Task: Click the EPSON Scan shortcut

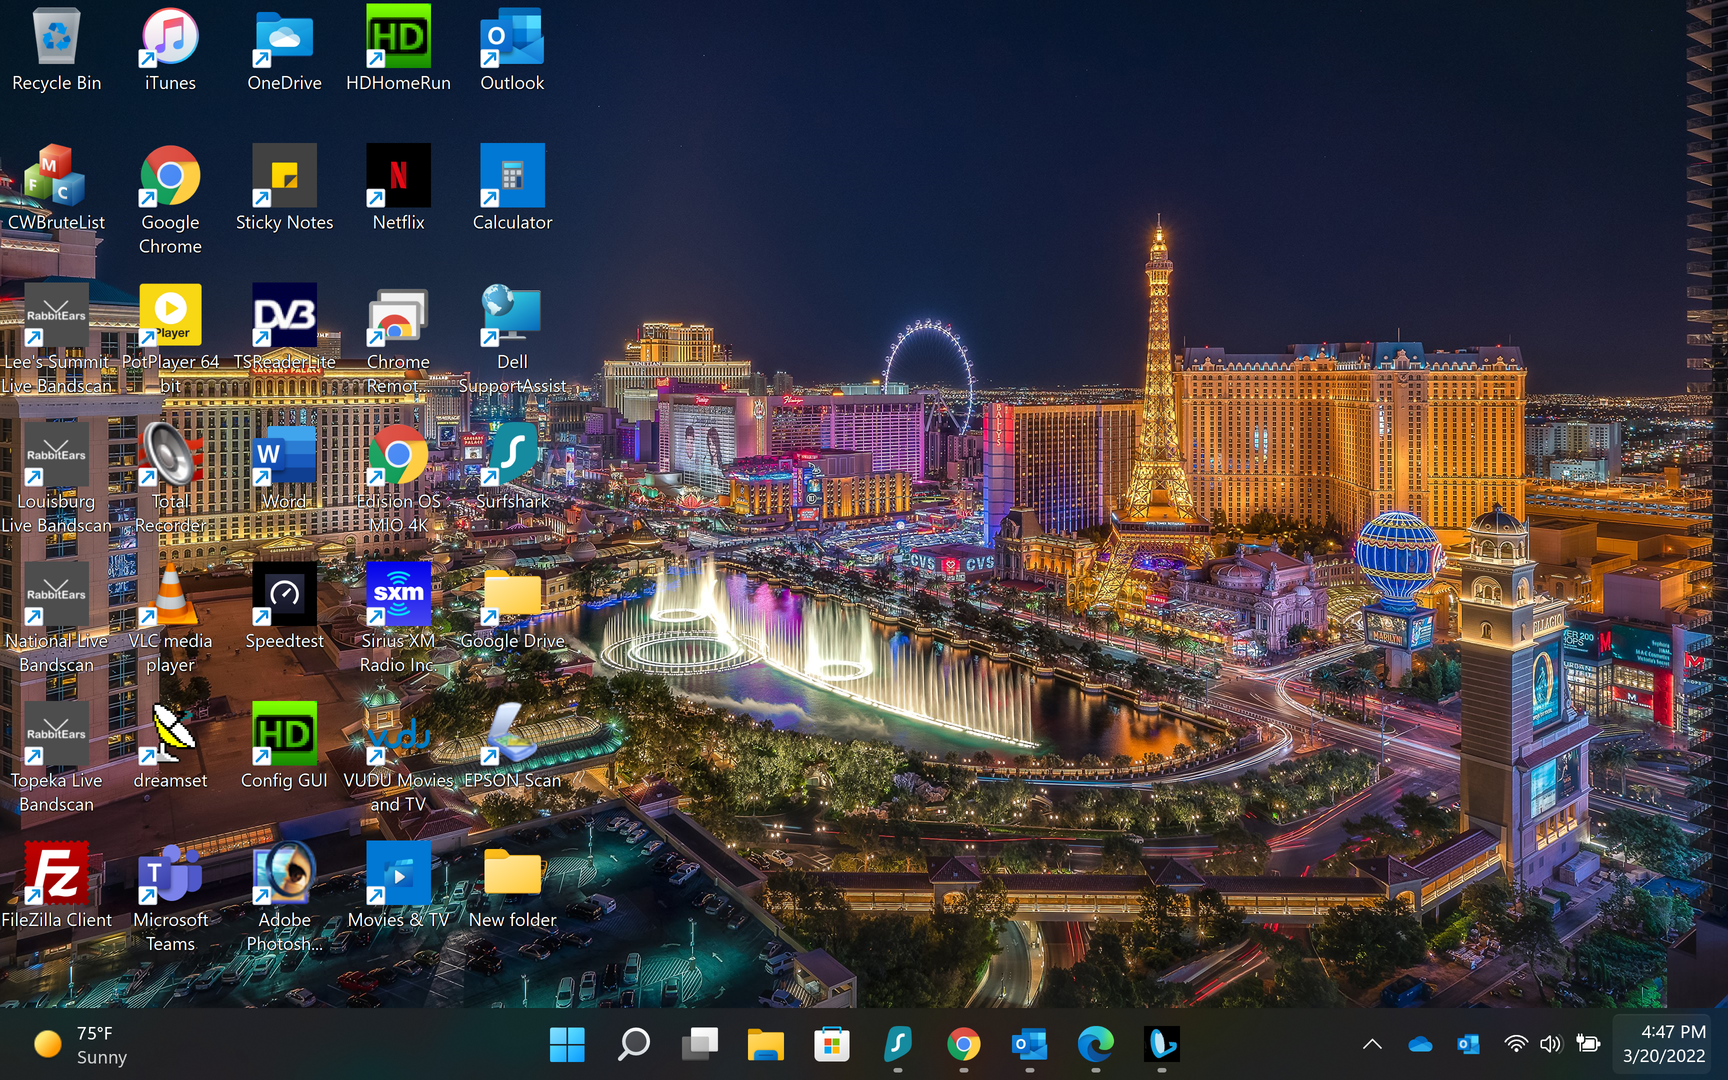Action: pyautogui.click(x=512, y=747)
